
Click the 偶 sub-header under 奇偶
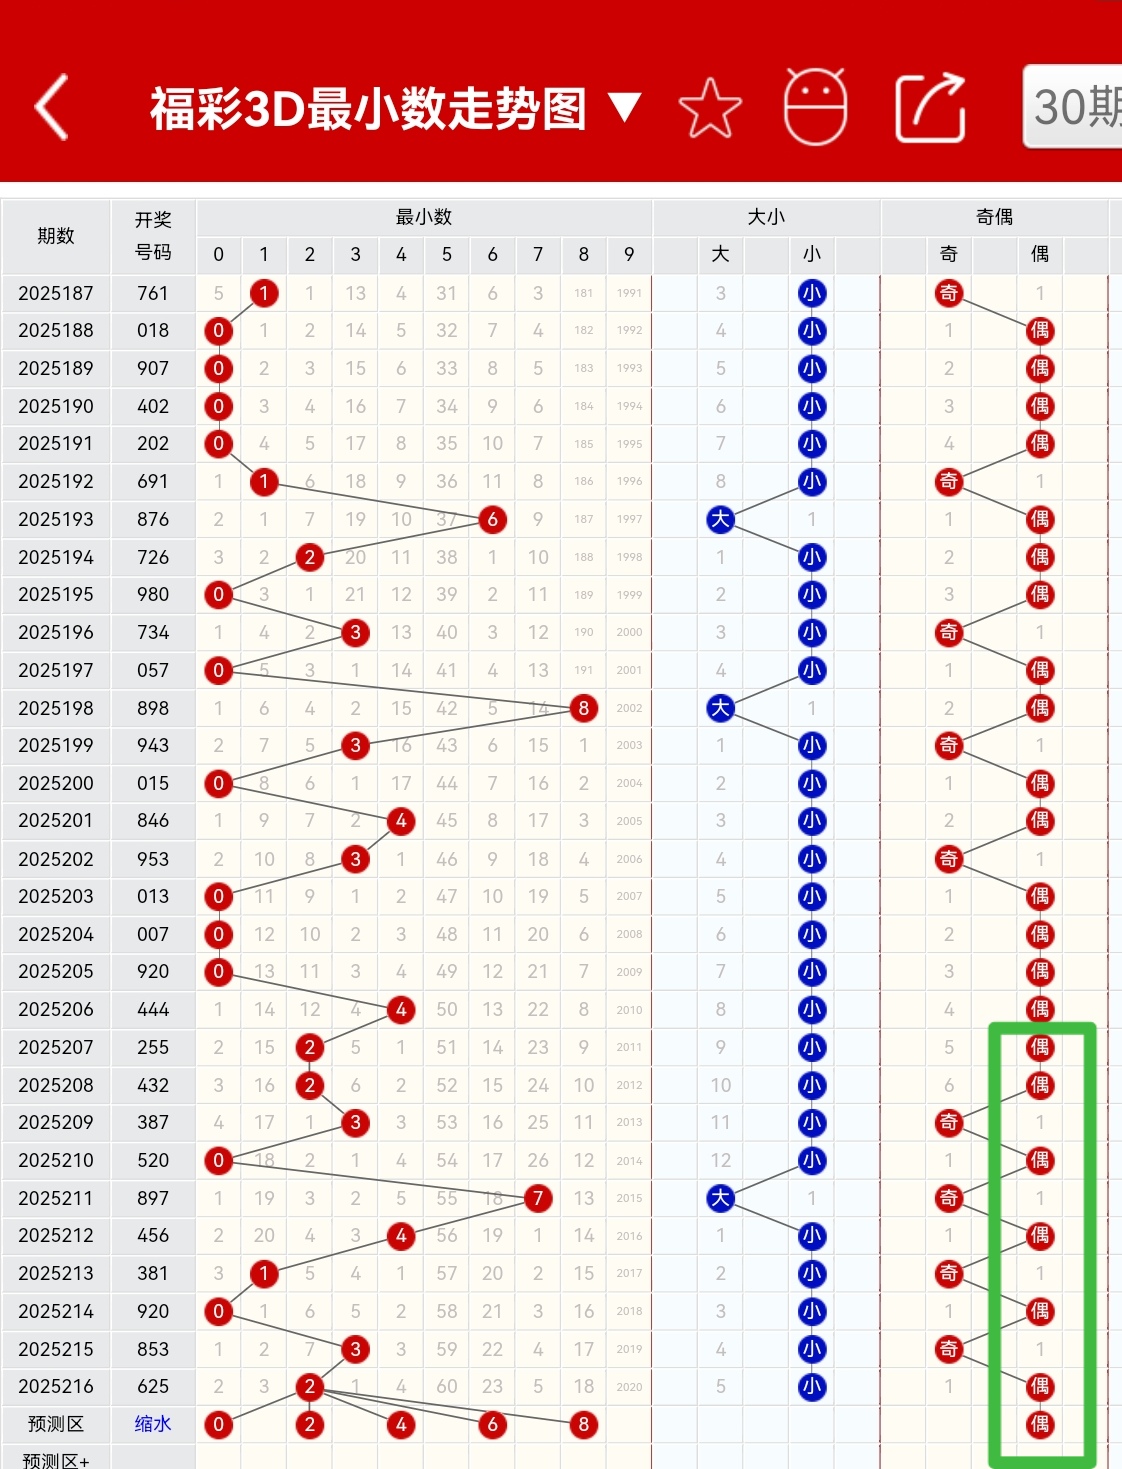point(1040,254)
